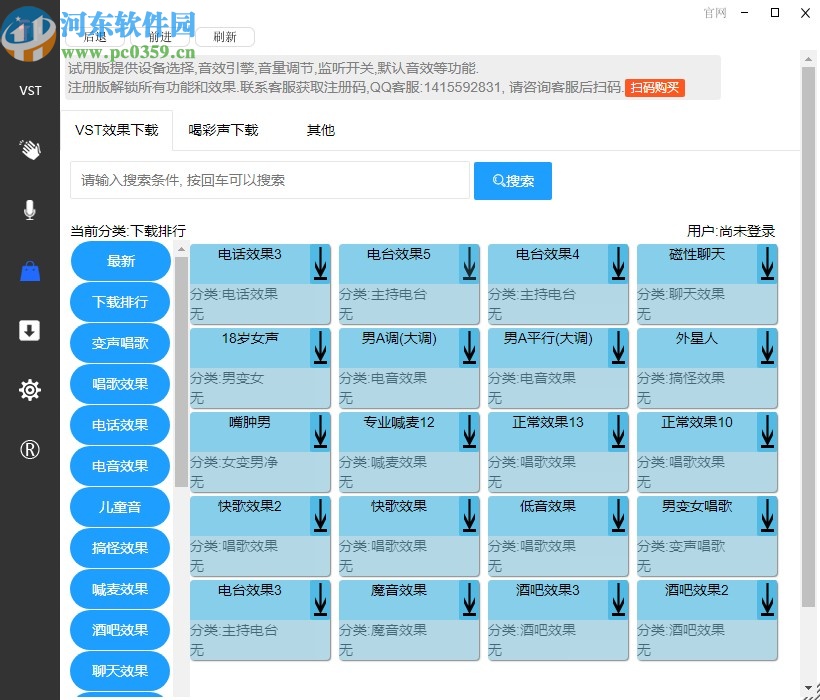The height and width of the screenshot is (700, 820).
Task: Open the 其他 tab
Action: (x=320, y=130)
